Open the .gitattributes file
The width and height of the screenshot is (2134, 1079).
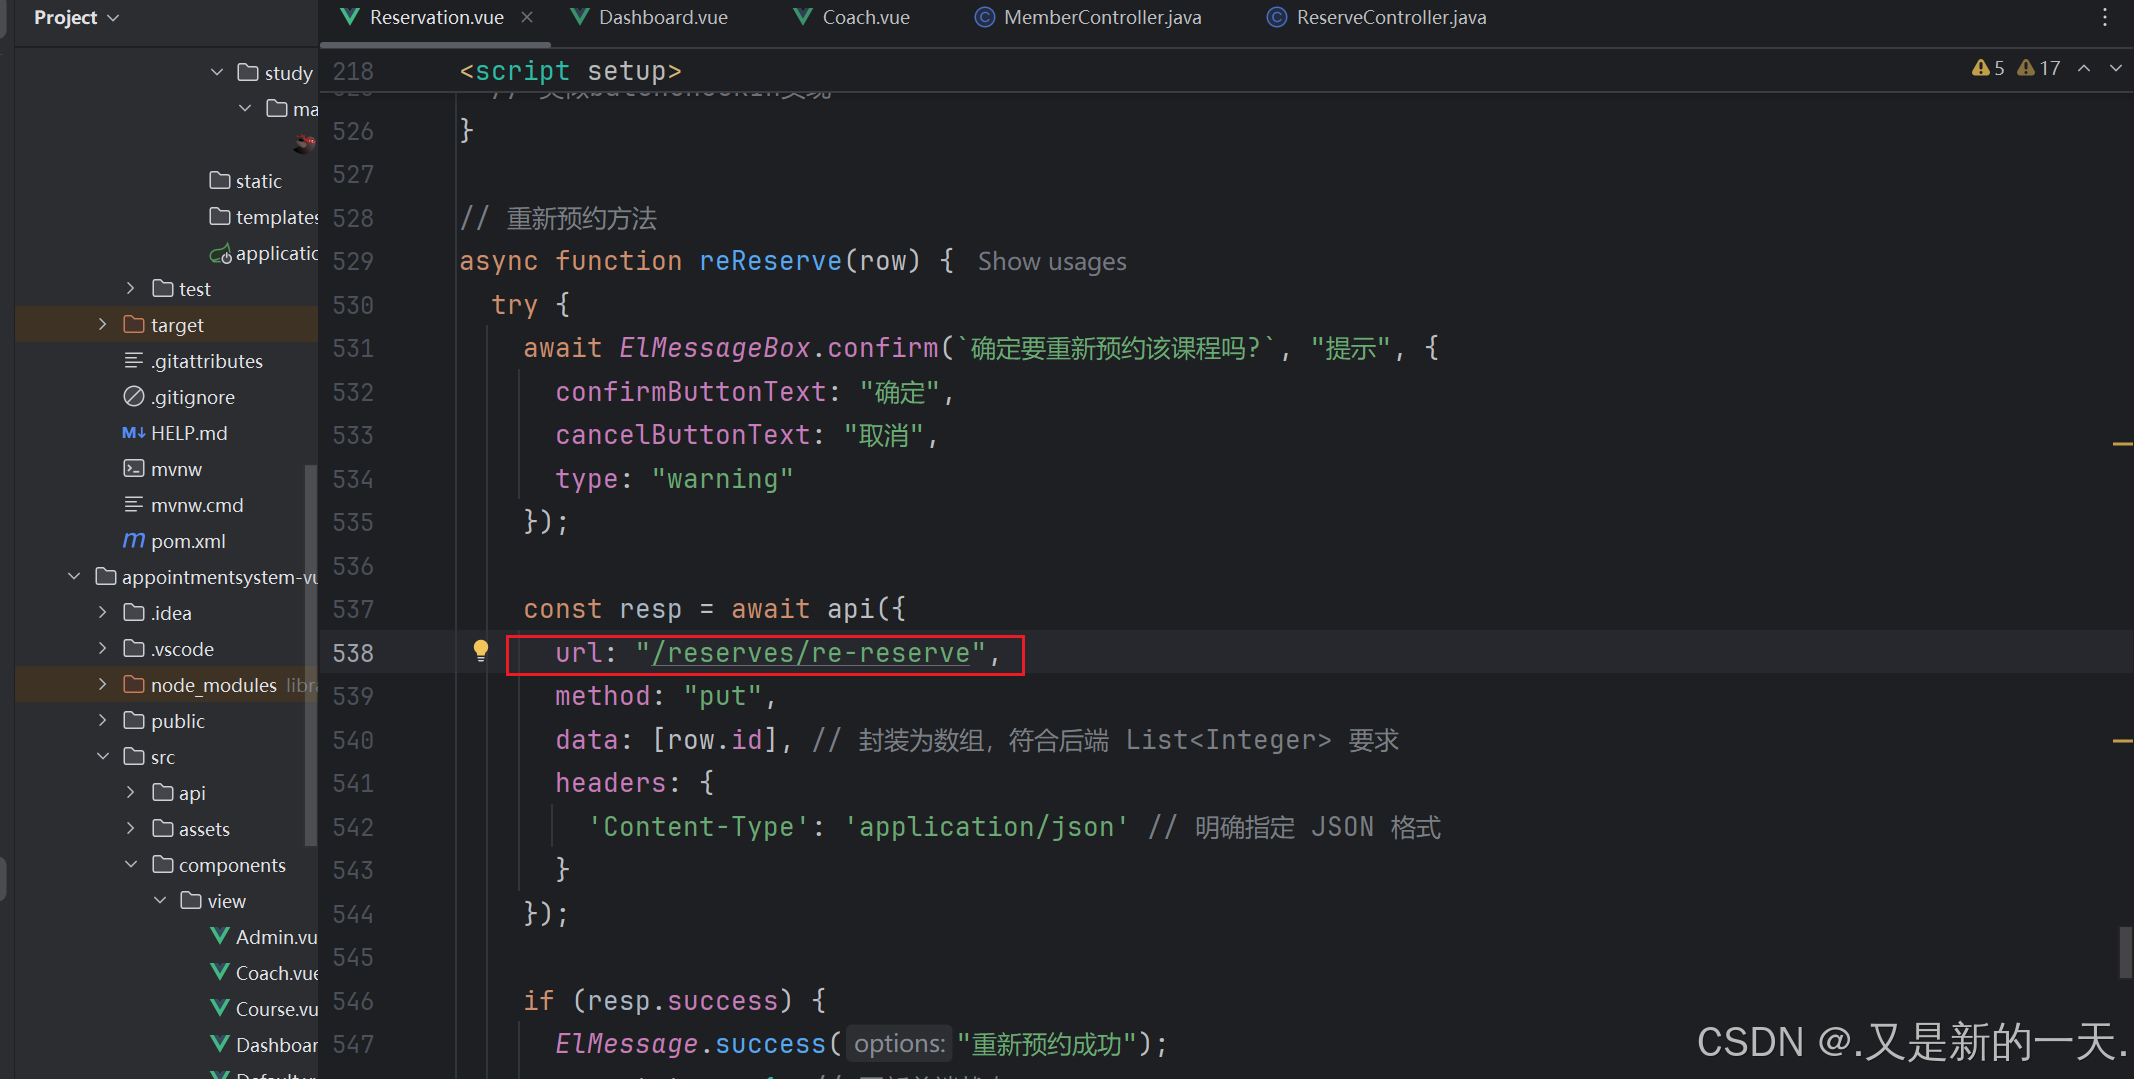coord(193,361)
